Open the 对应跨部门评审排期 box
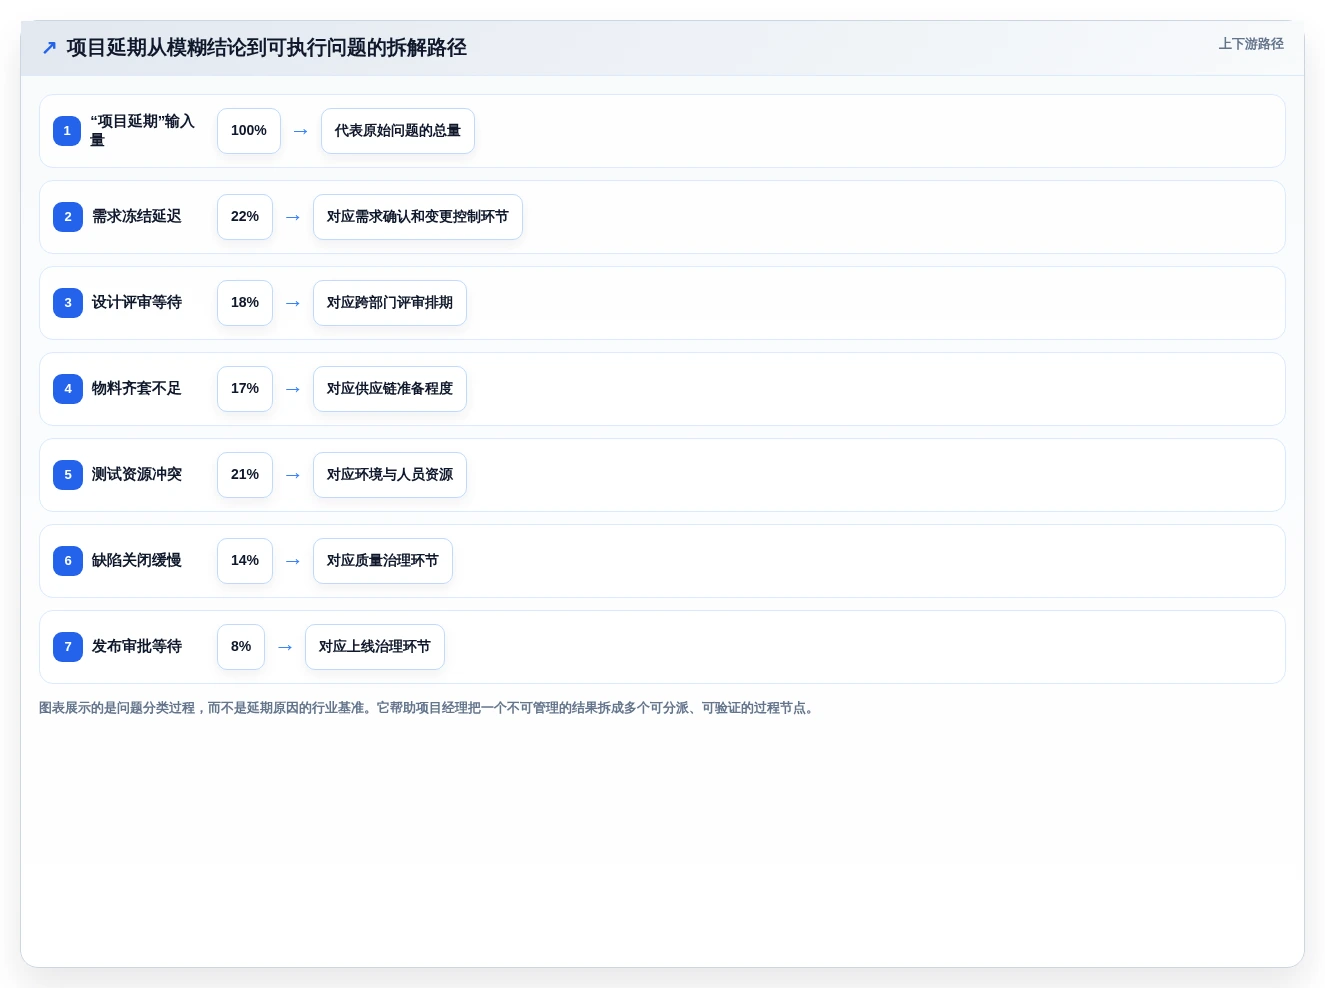 390,303
